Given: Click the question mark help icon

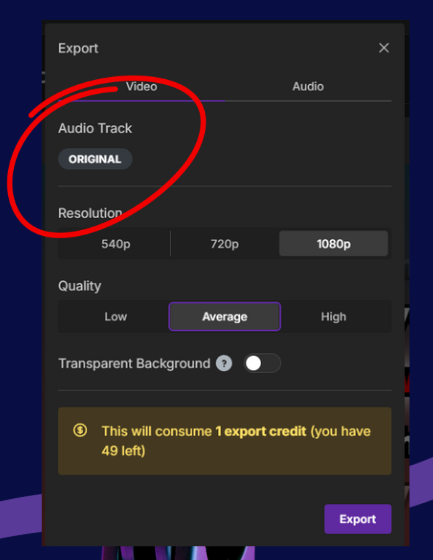Looking at the screenshot, I should [224, 364].
